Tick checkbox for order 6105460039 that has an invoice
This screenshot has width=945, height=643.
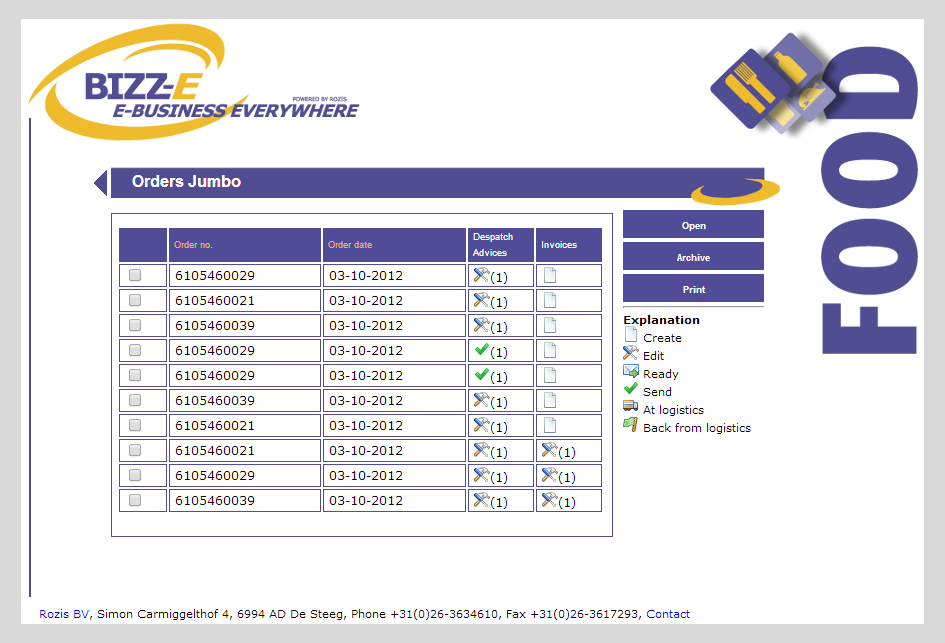coord(135,500)
